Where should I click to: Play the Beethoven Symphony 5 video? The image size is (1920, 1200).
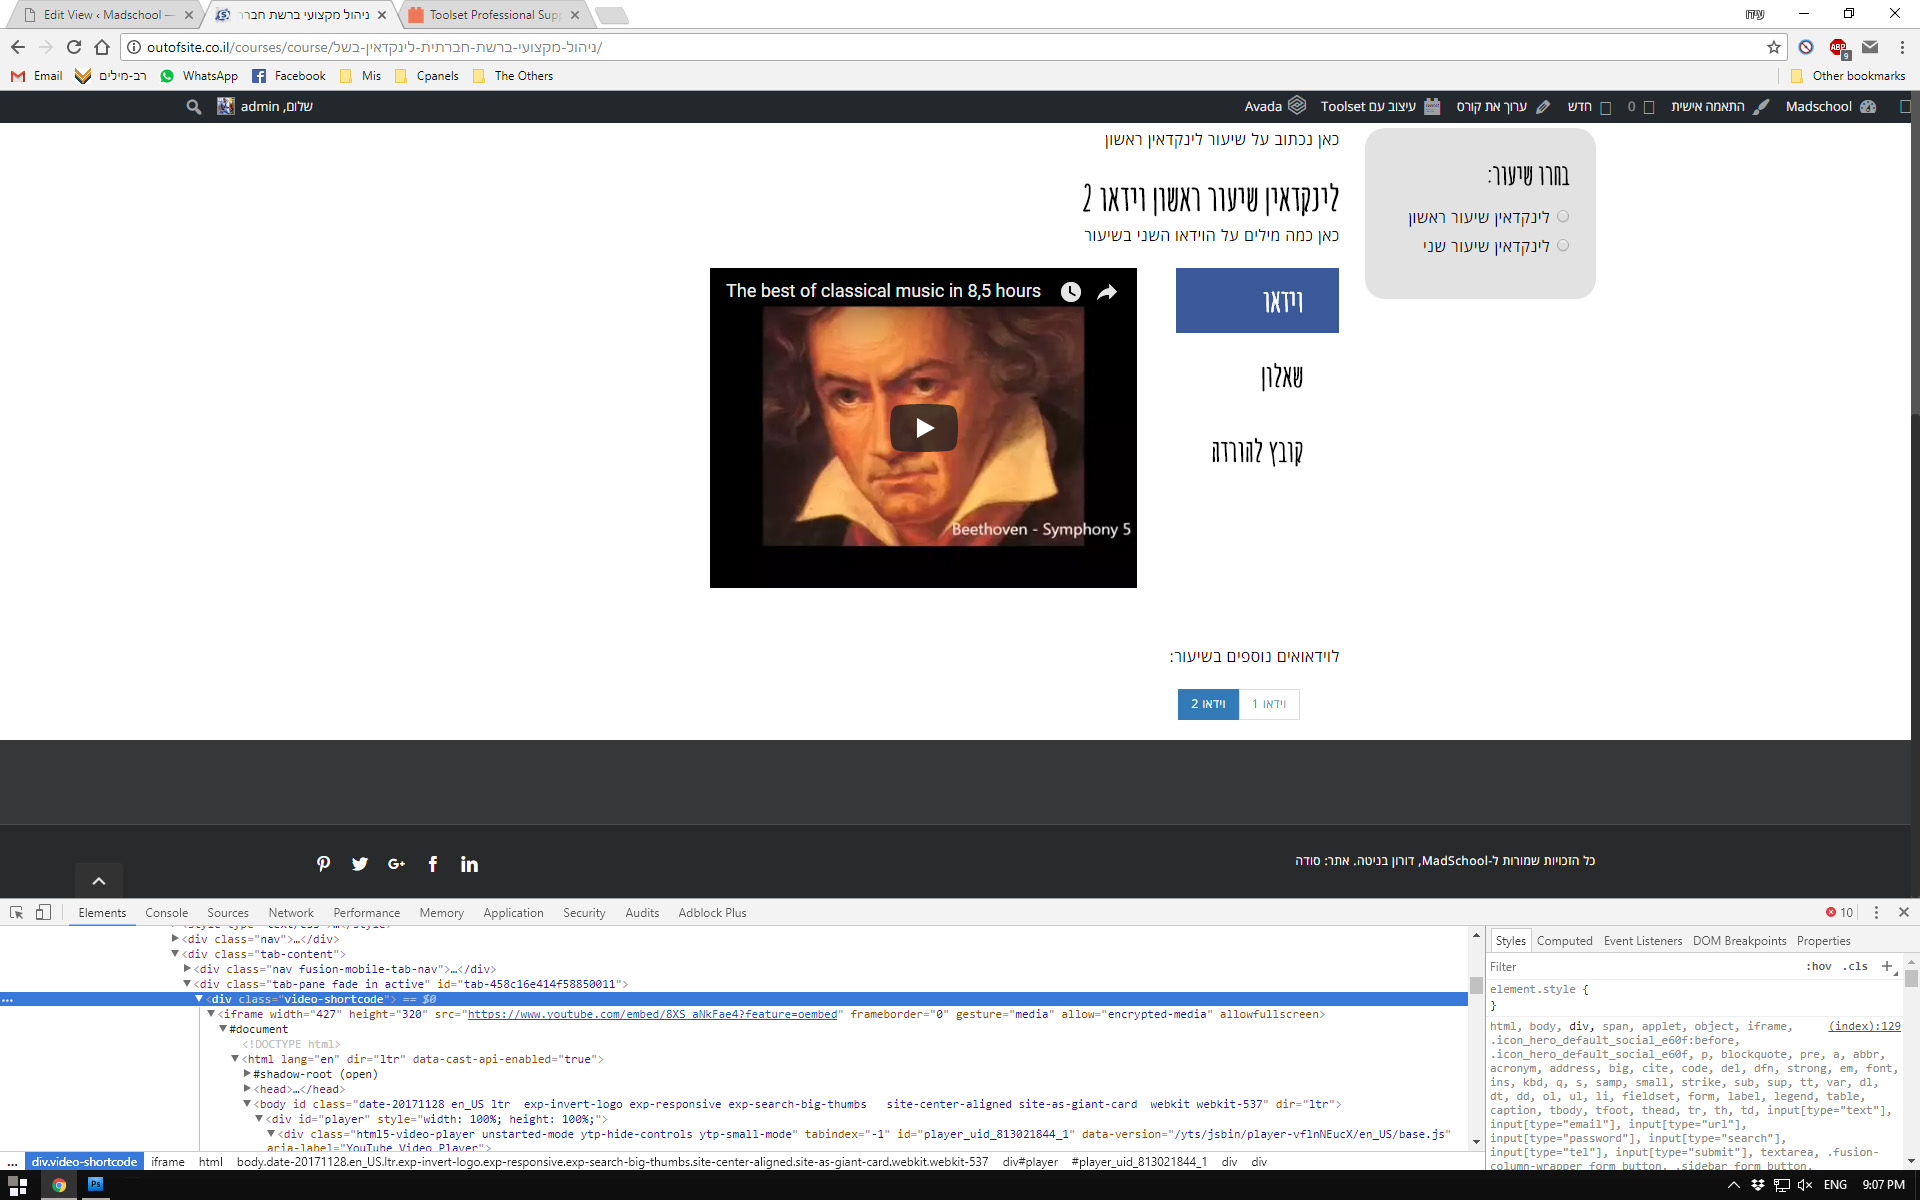point(923,428)
